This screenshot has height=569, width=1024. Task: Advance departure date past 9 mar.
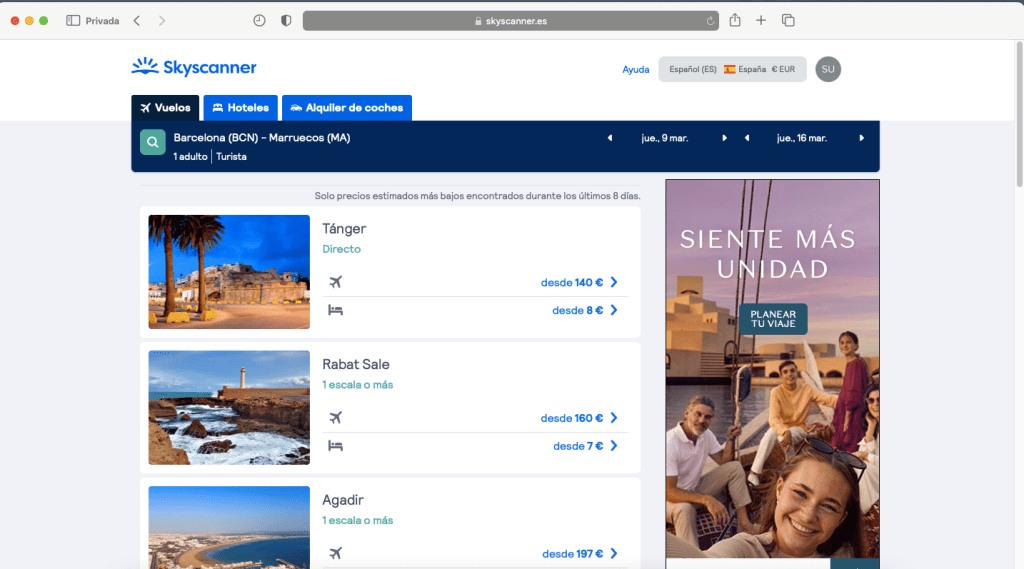(x=725, y=138)
